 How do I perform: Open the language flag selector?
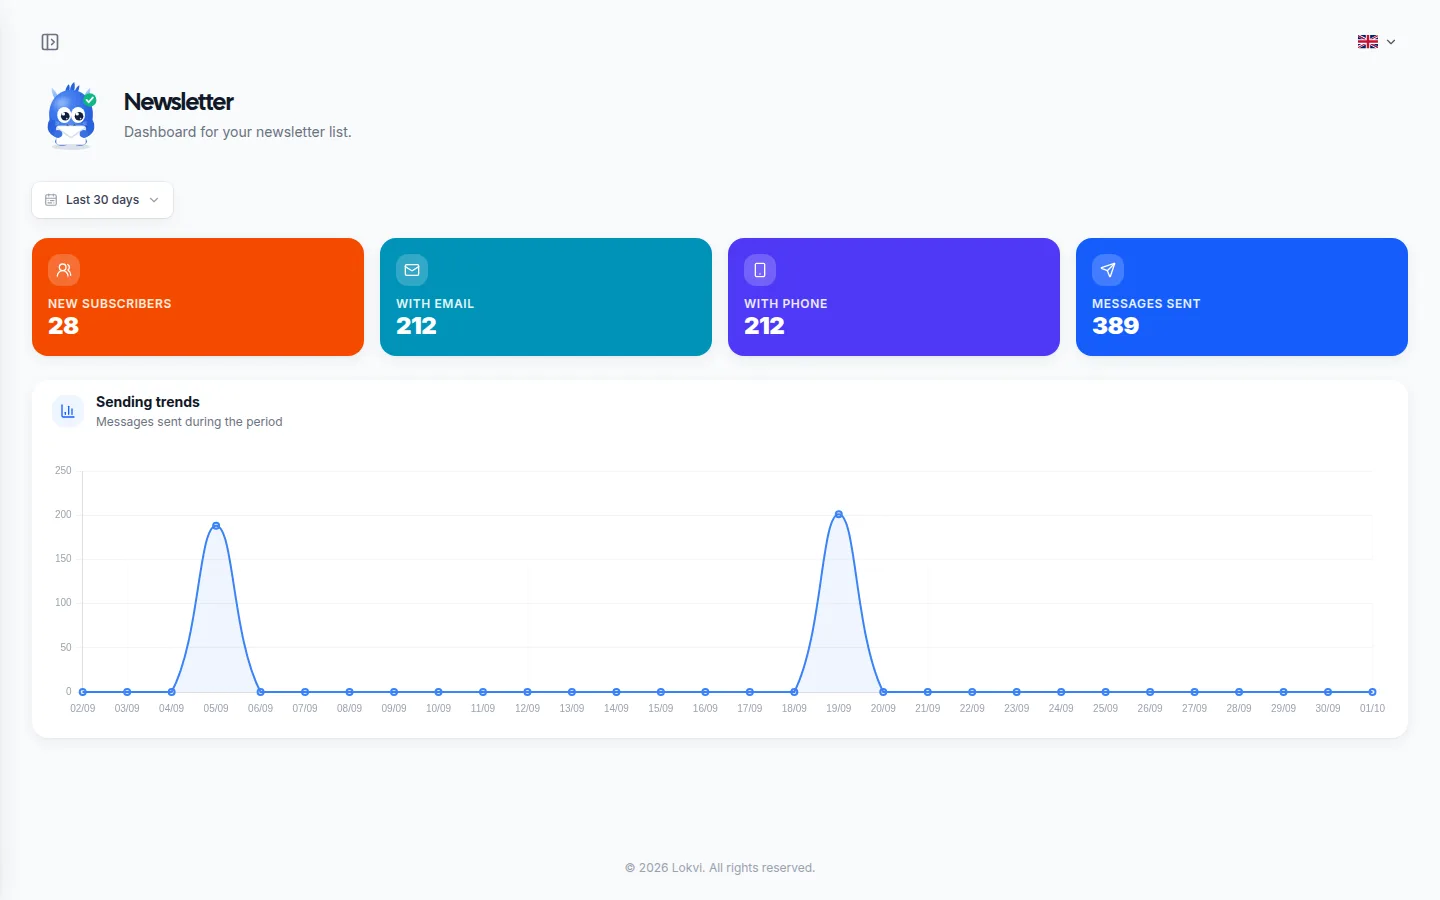pos(1377,42)
